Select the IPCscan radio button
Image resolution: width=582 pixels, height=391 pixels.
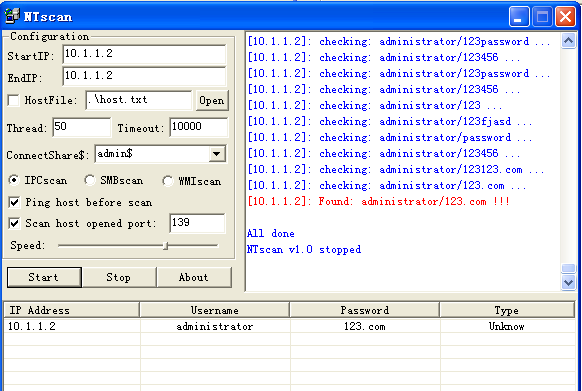[14, 180]
